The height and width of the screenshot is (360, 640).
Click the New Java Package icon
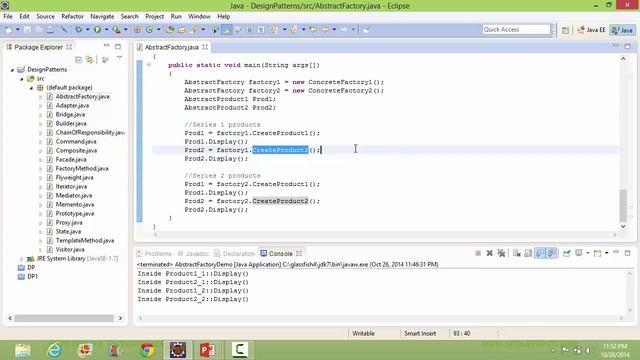click(137, 30)
